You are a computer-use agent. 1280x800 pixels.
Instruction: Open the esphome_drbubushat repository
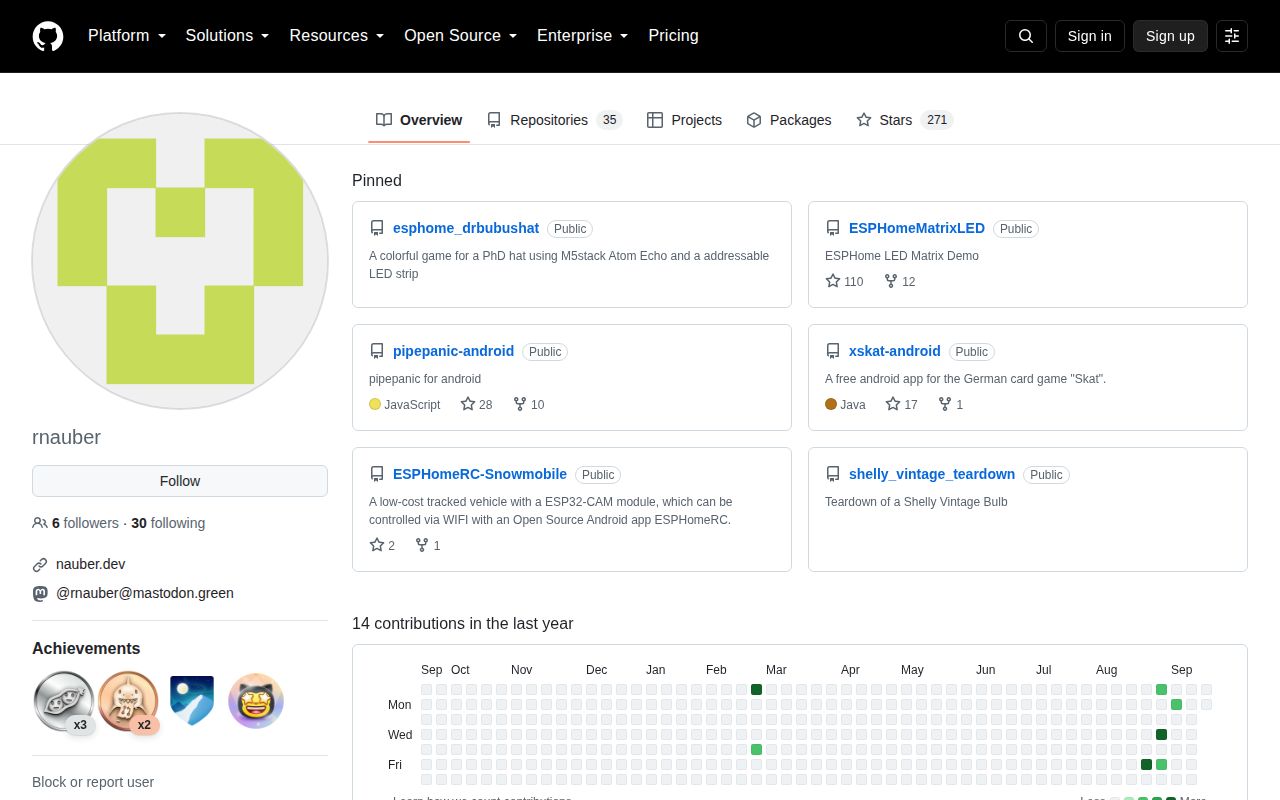(x=466, y=228)
